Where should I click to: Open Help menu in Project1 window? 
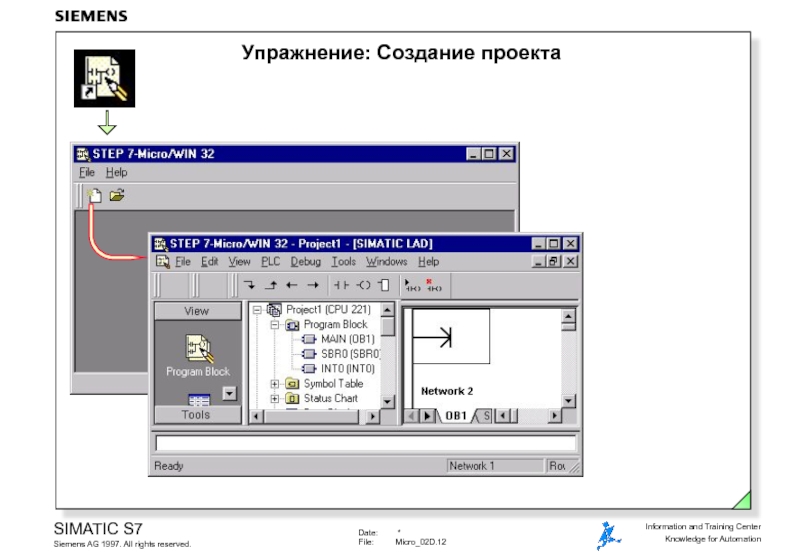[429, 262]
